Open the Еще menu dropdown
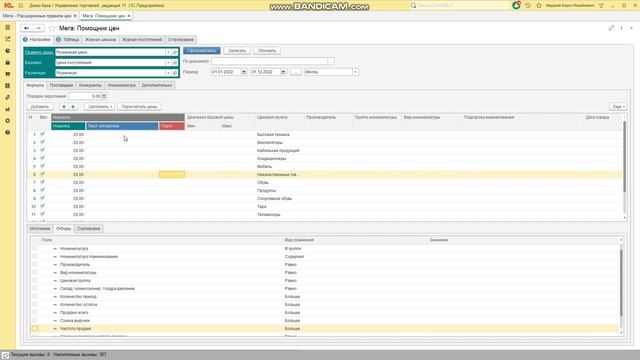 (x=618, y=107)
